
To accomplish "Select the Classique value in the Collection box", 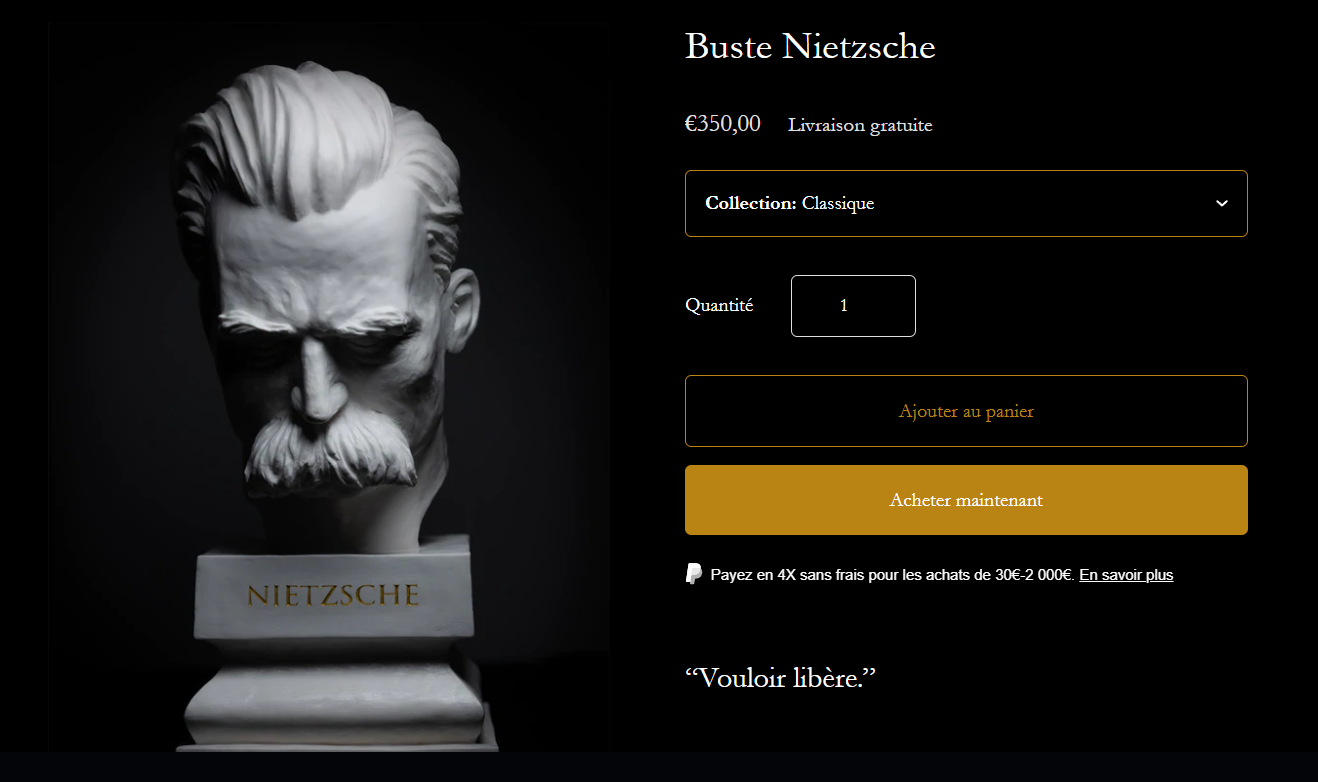I will pyautogui.click(x=838, y=203).
